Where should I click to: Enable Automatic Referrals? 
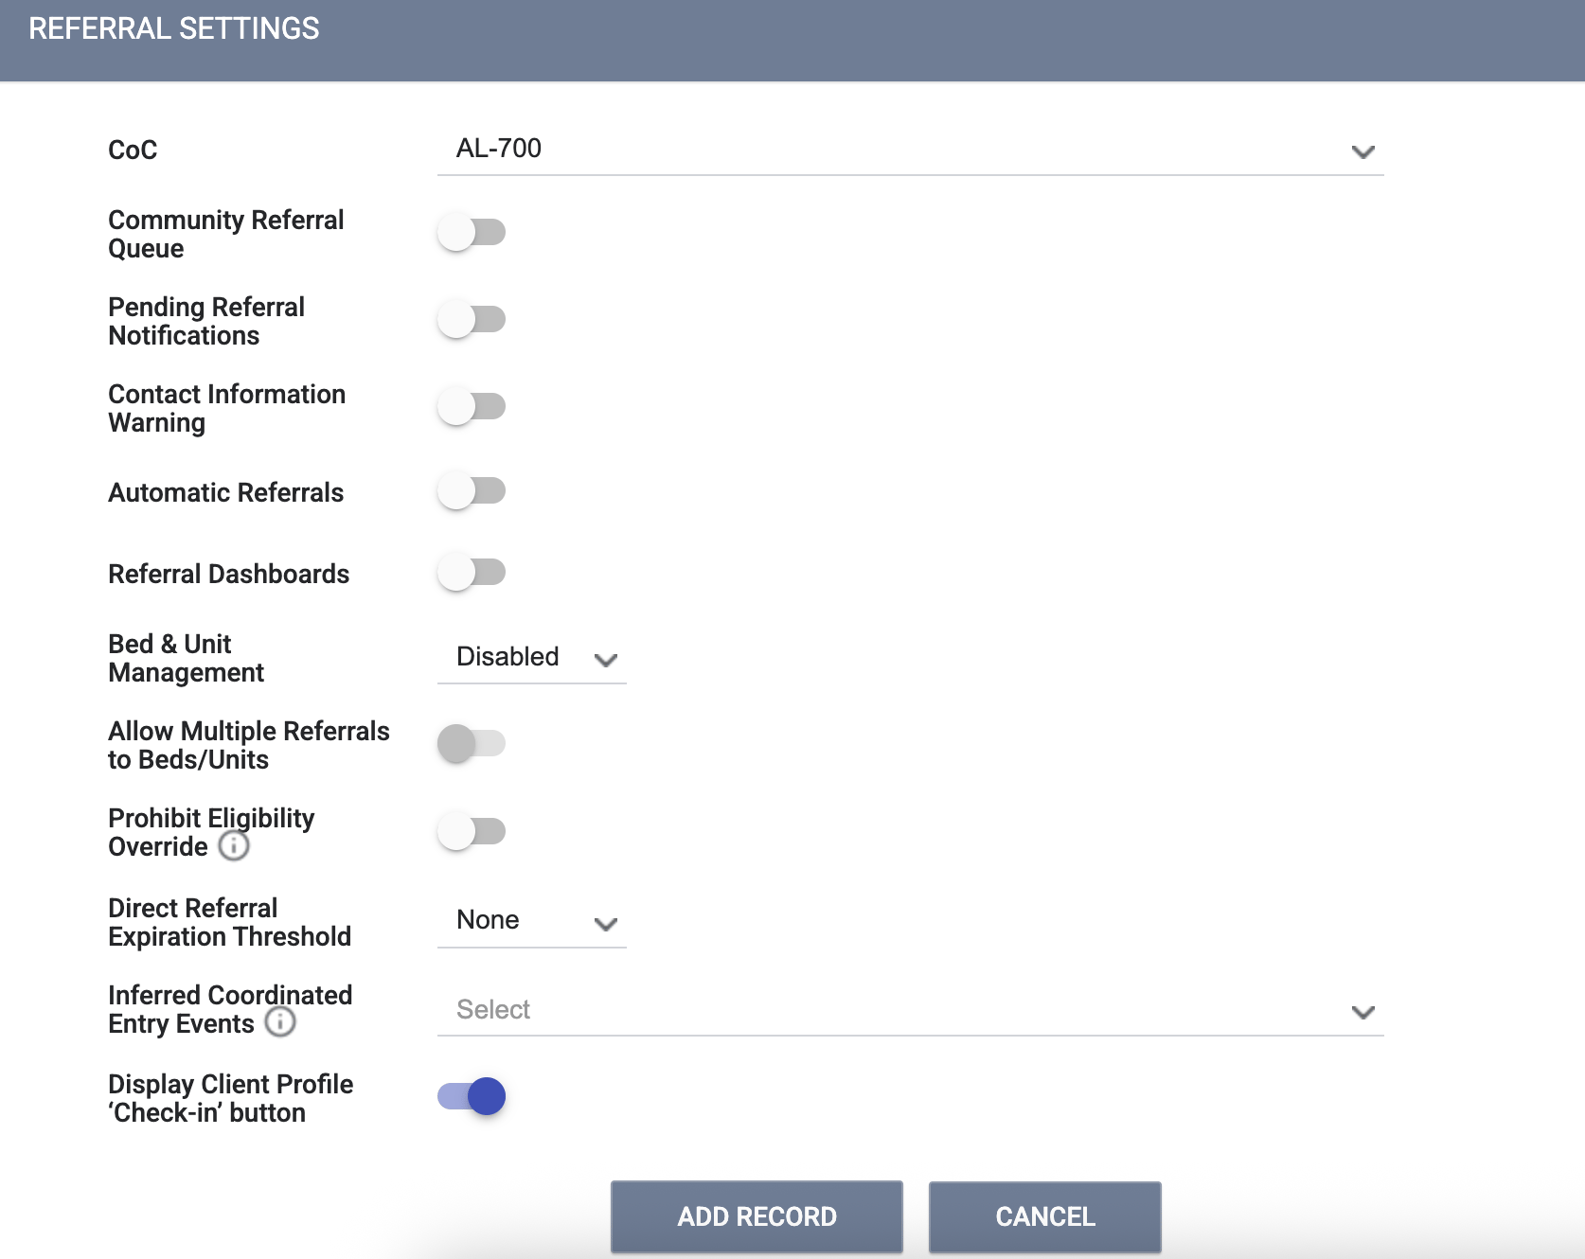[x=471, y=490]
